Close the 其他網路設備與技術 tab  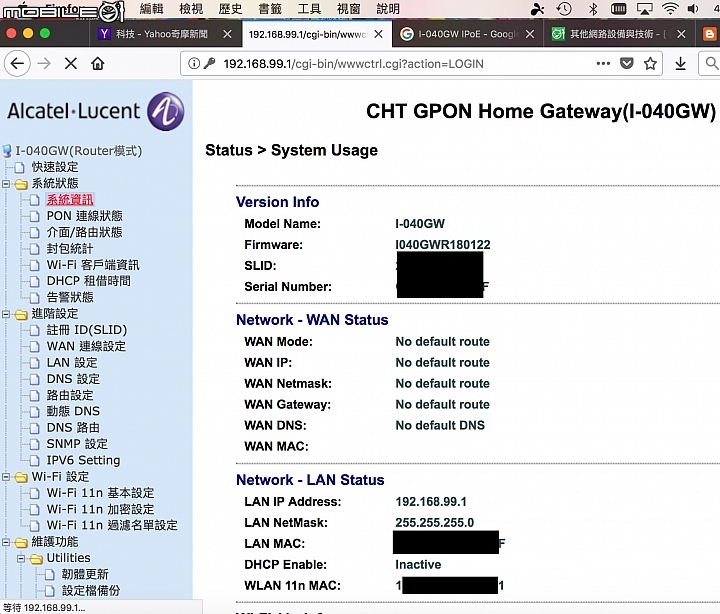(681, 34)
